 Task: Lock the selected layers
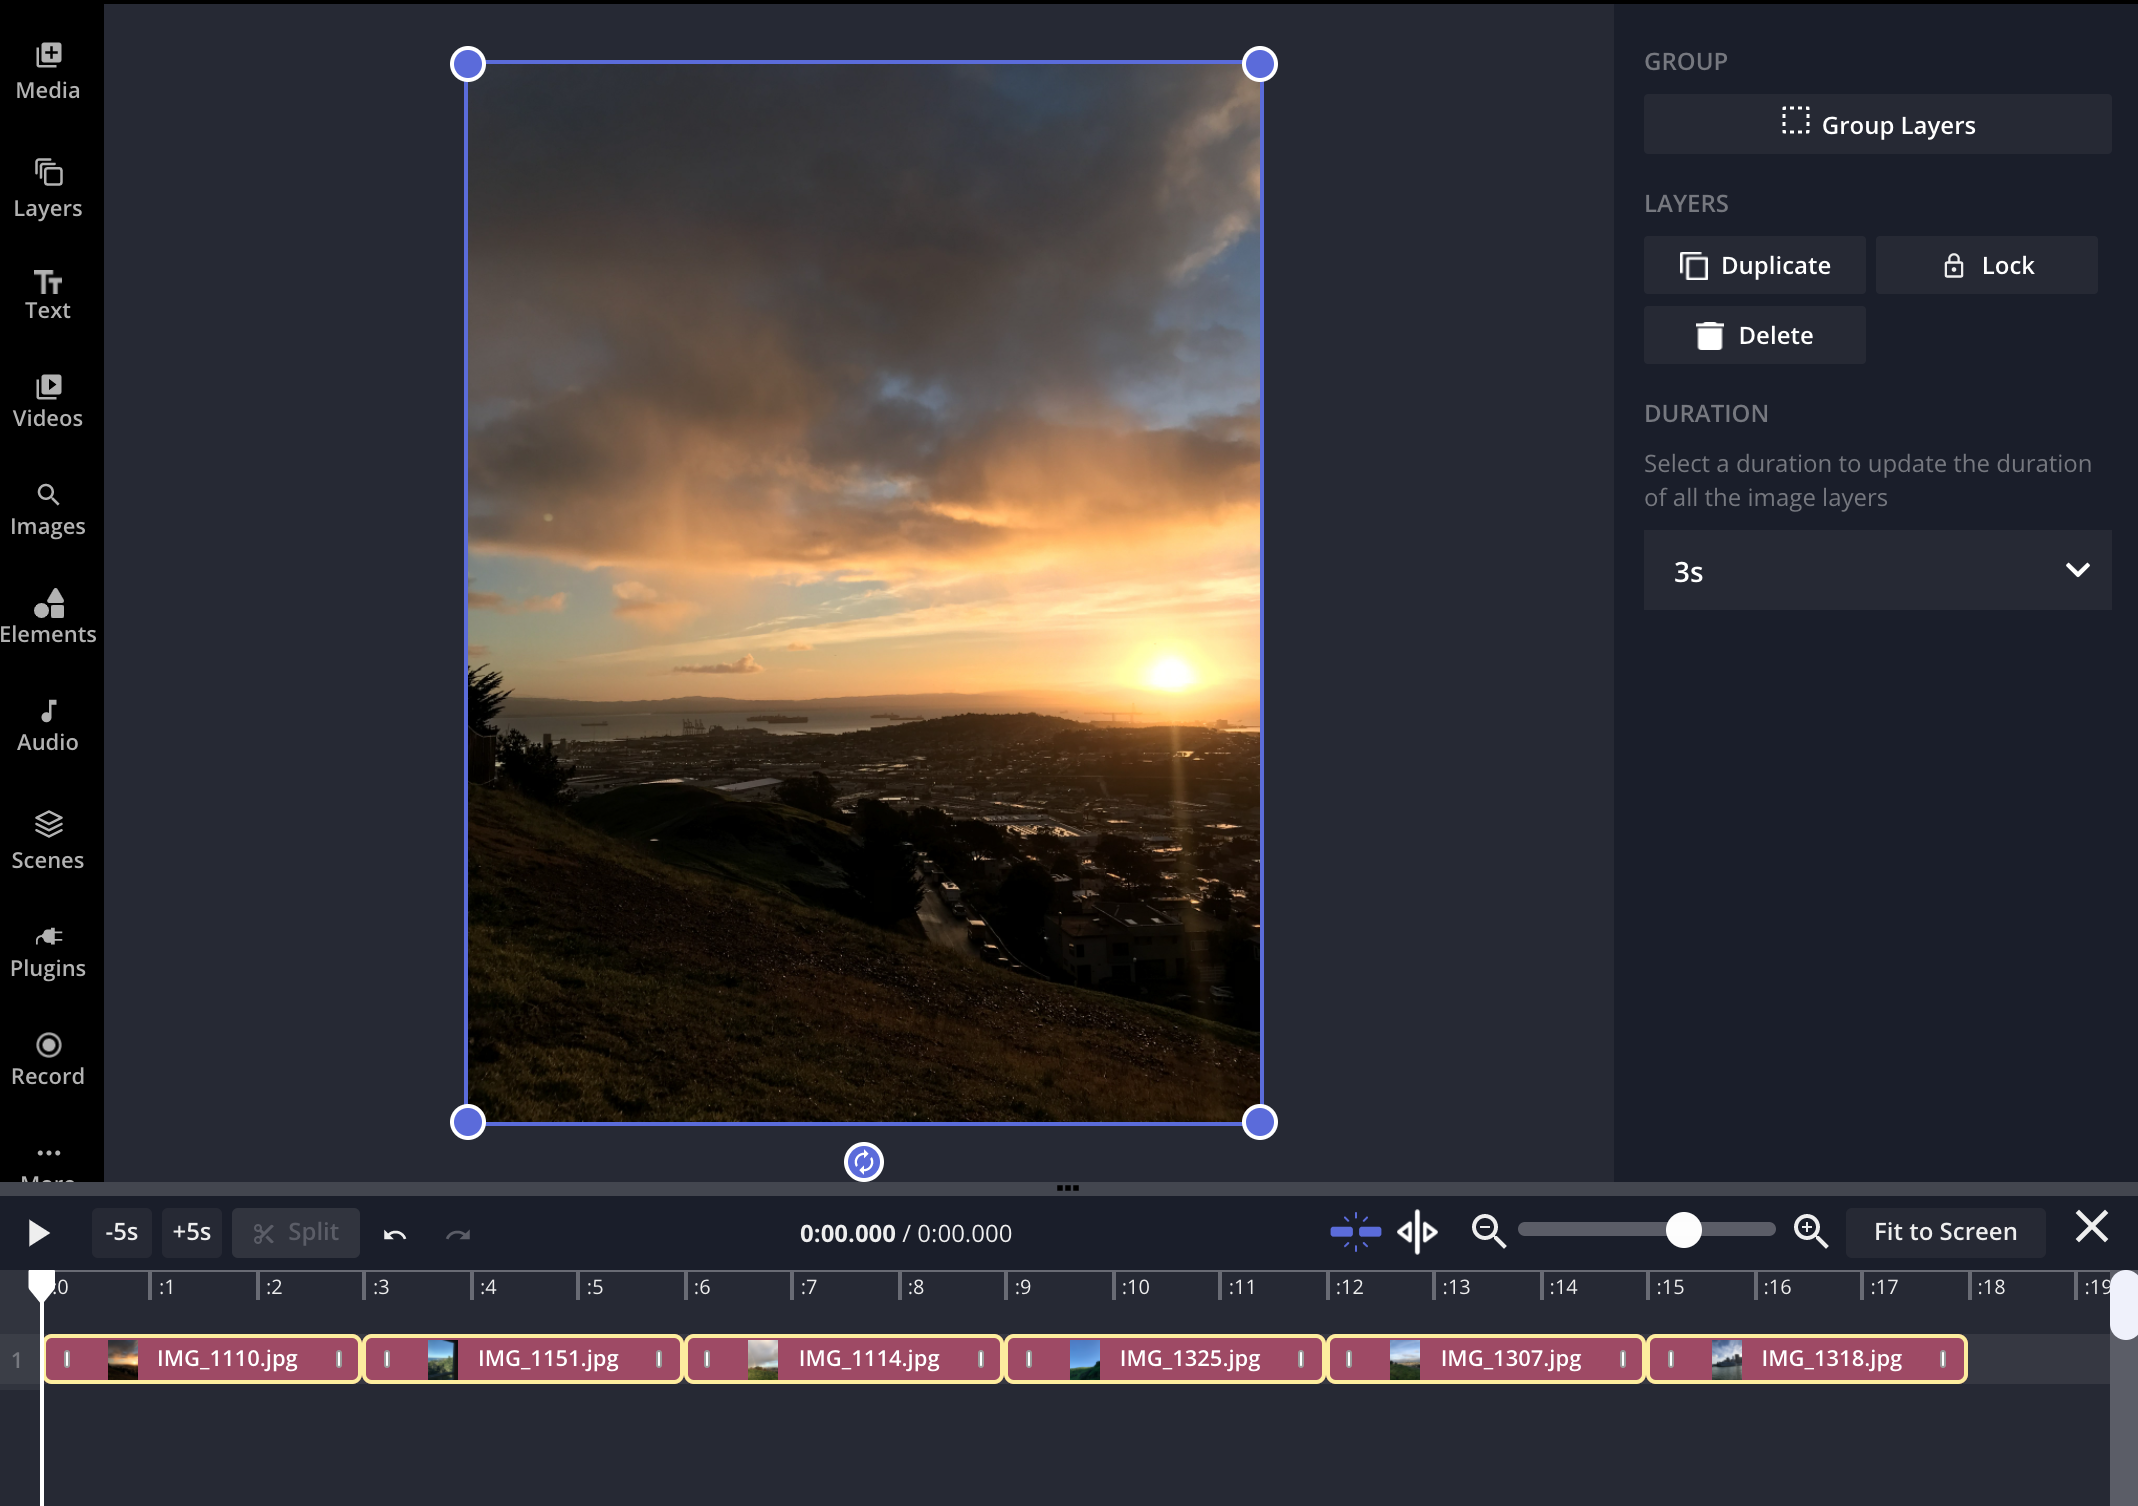[x=1986, y=265]
